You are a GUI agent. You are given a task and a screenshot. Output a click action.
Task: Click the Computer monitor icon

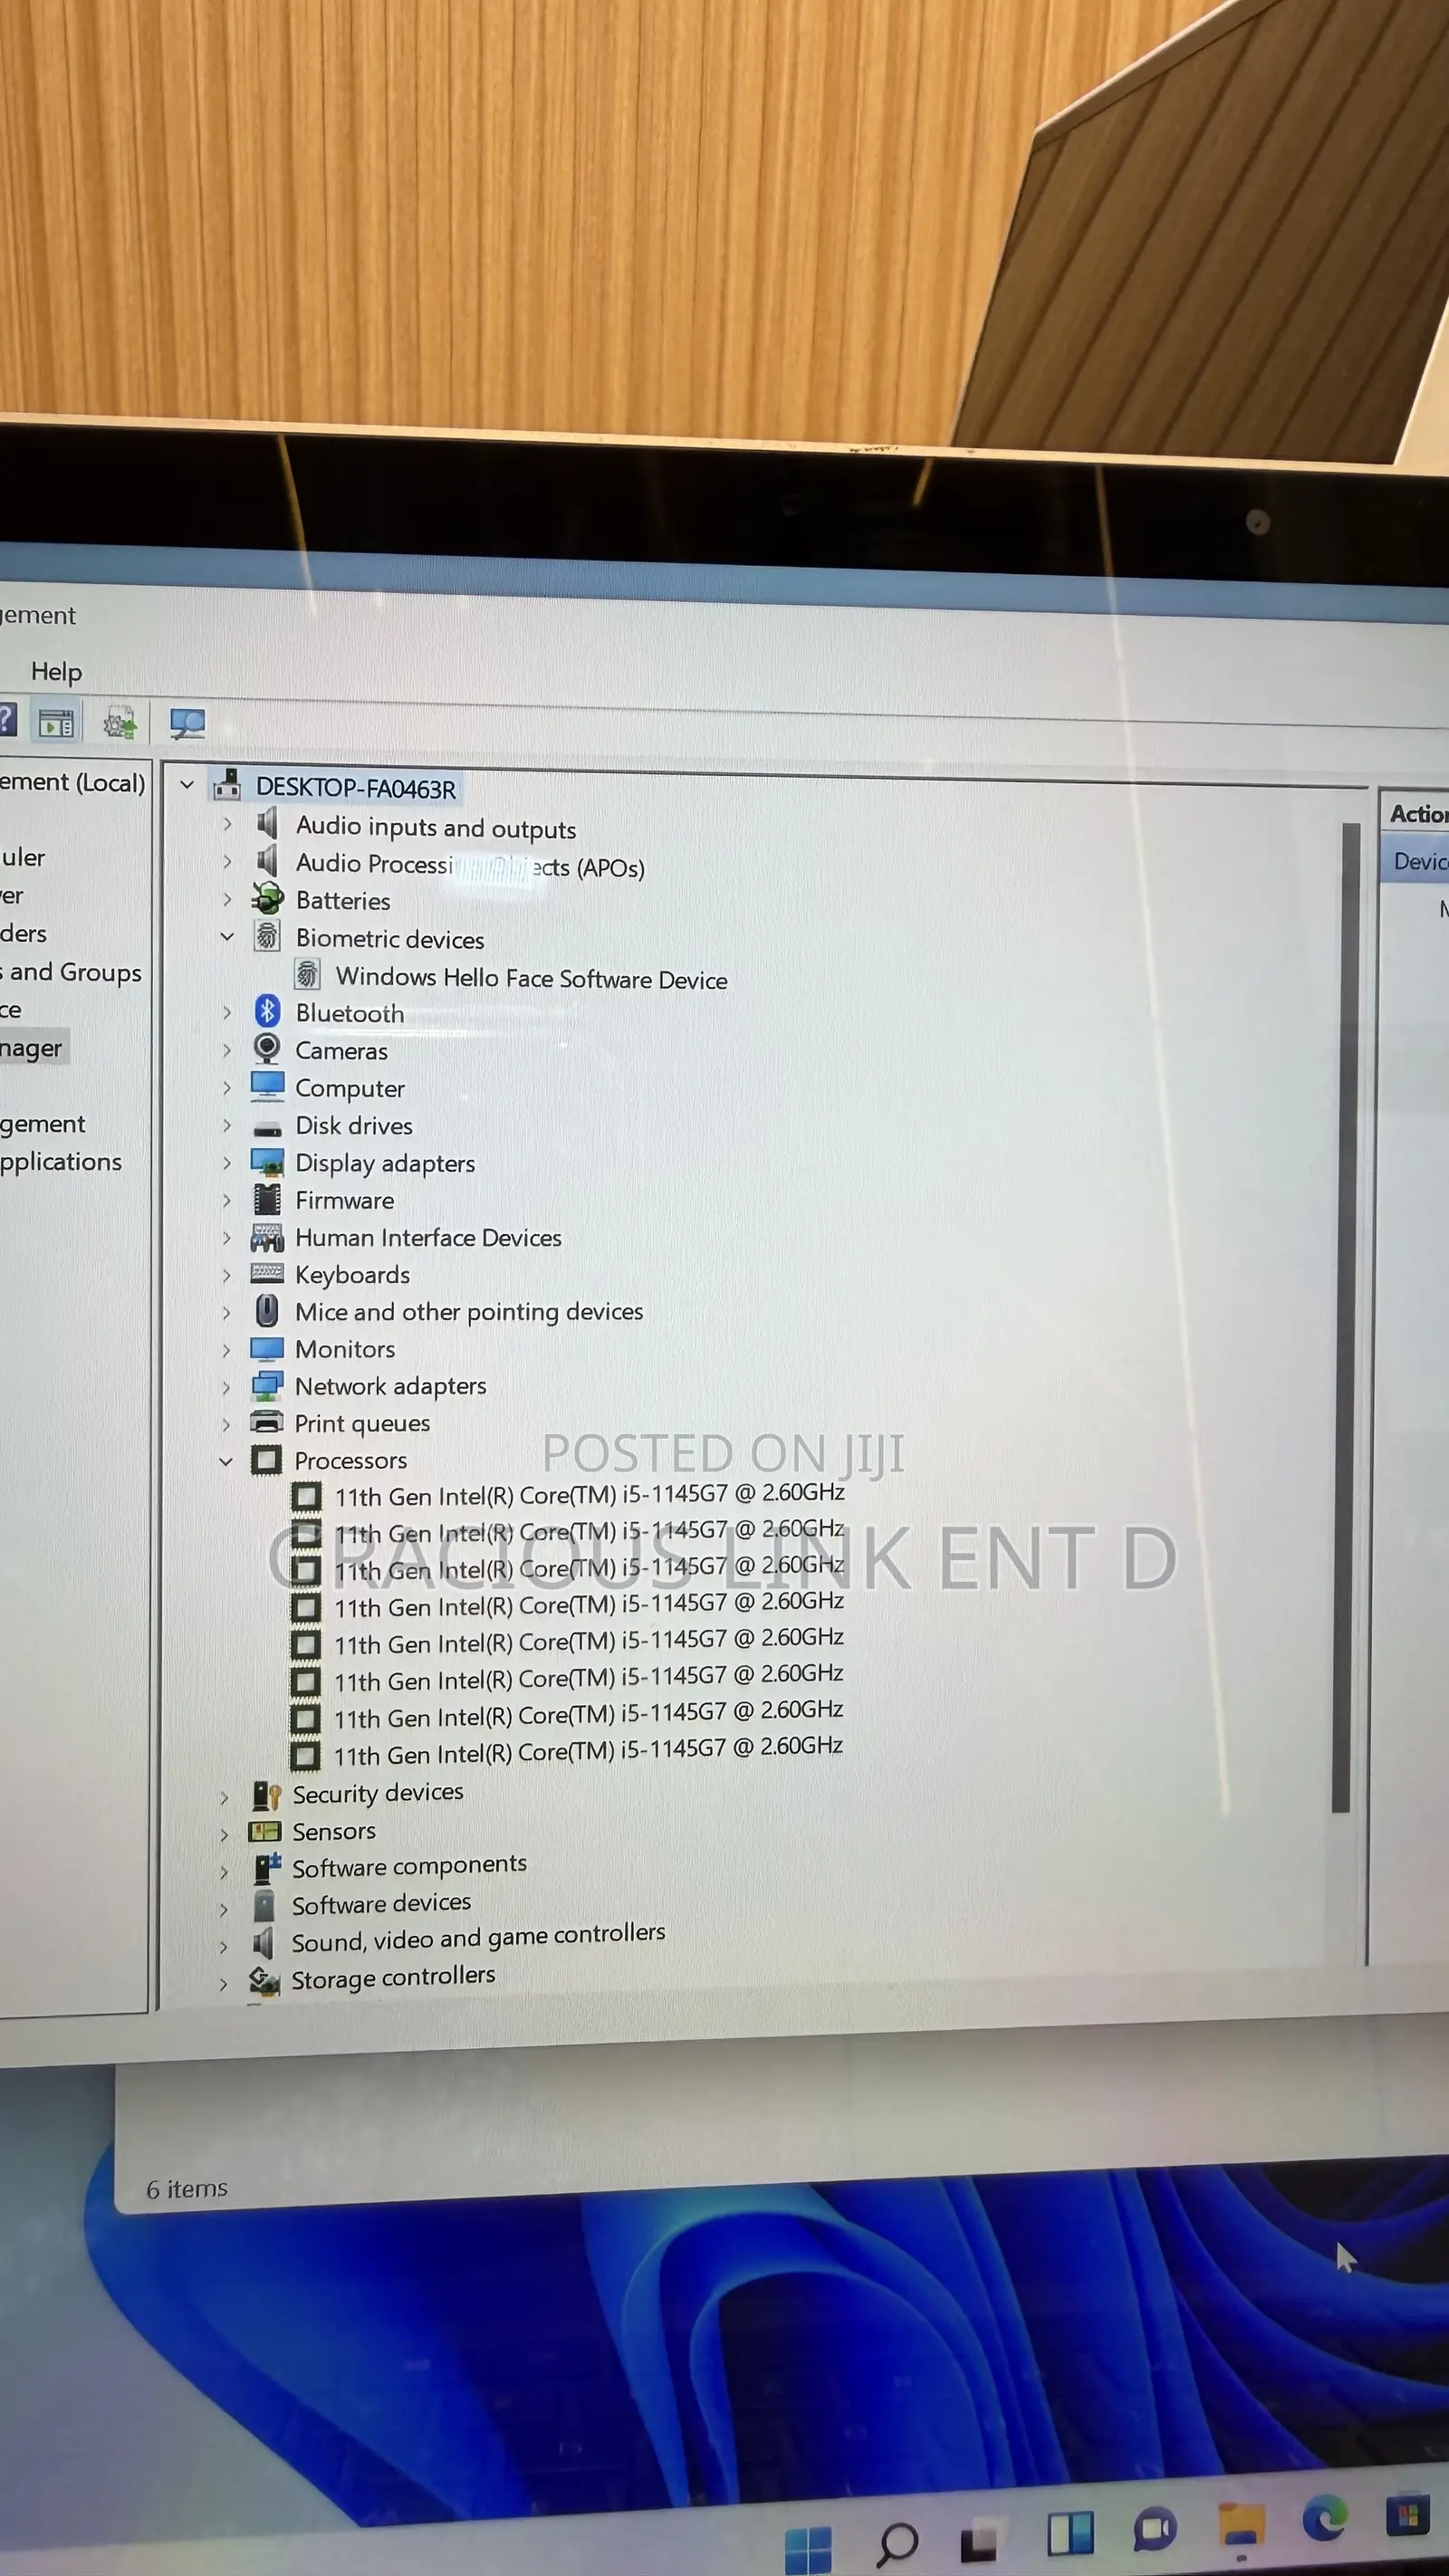(x=267, y=1086)
